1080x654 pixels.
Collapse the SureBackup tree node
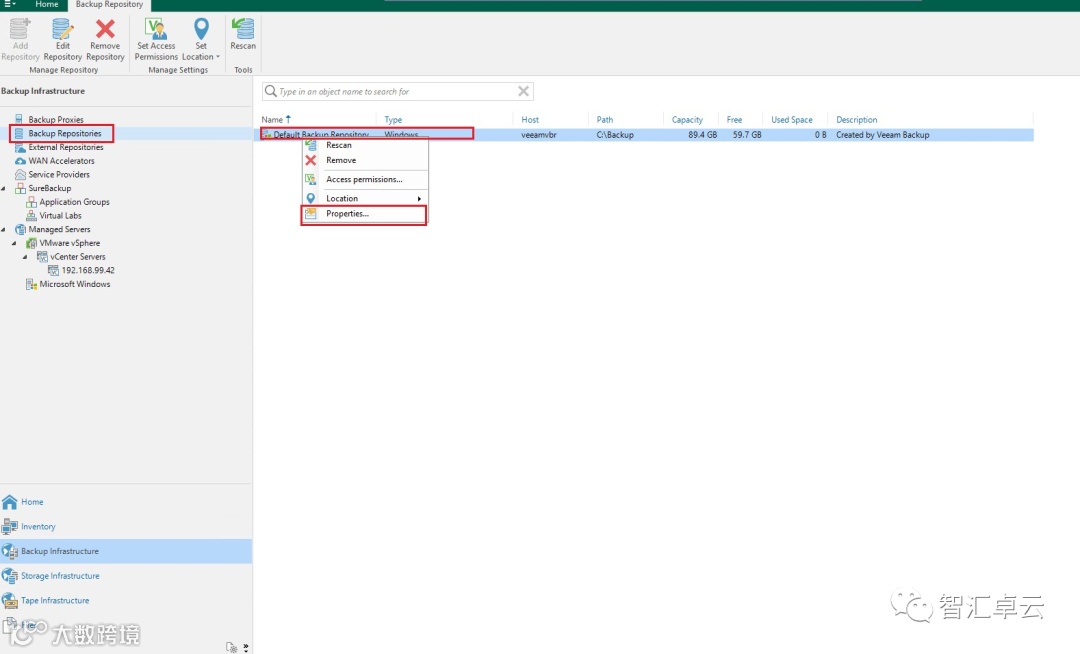click(4, 189)
